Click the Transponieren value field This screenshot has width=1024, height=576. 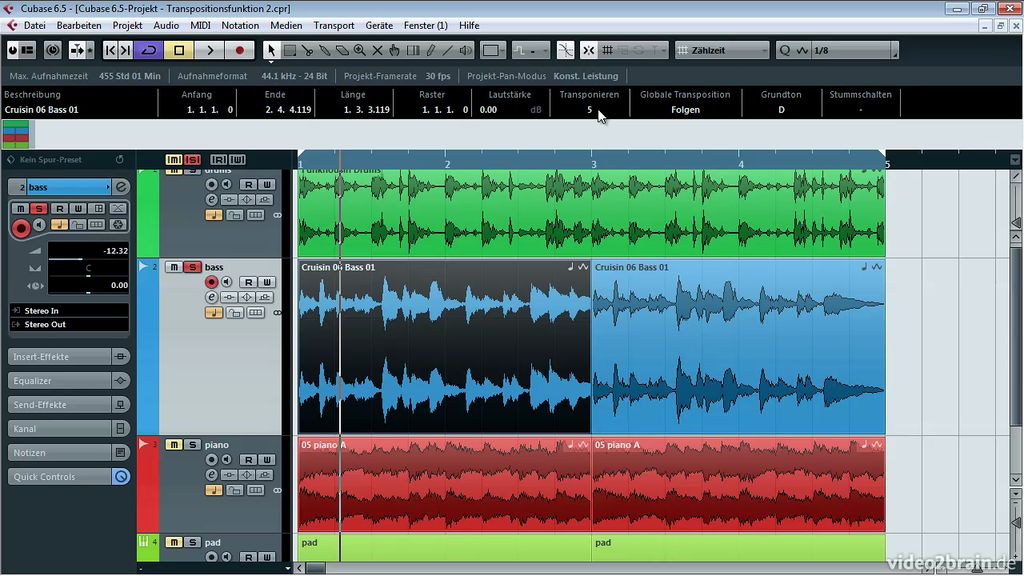tap(589, 110)
